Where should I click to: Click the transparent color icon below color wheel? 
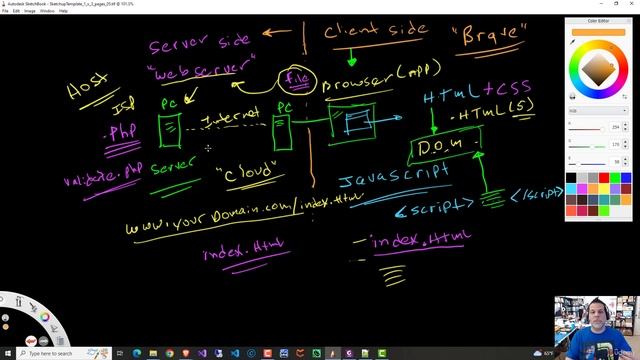pyautogui.click(x=573, y=96)
